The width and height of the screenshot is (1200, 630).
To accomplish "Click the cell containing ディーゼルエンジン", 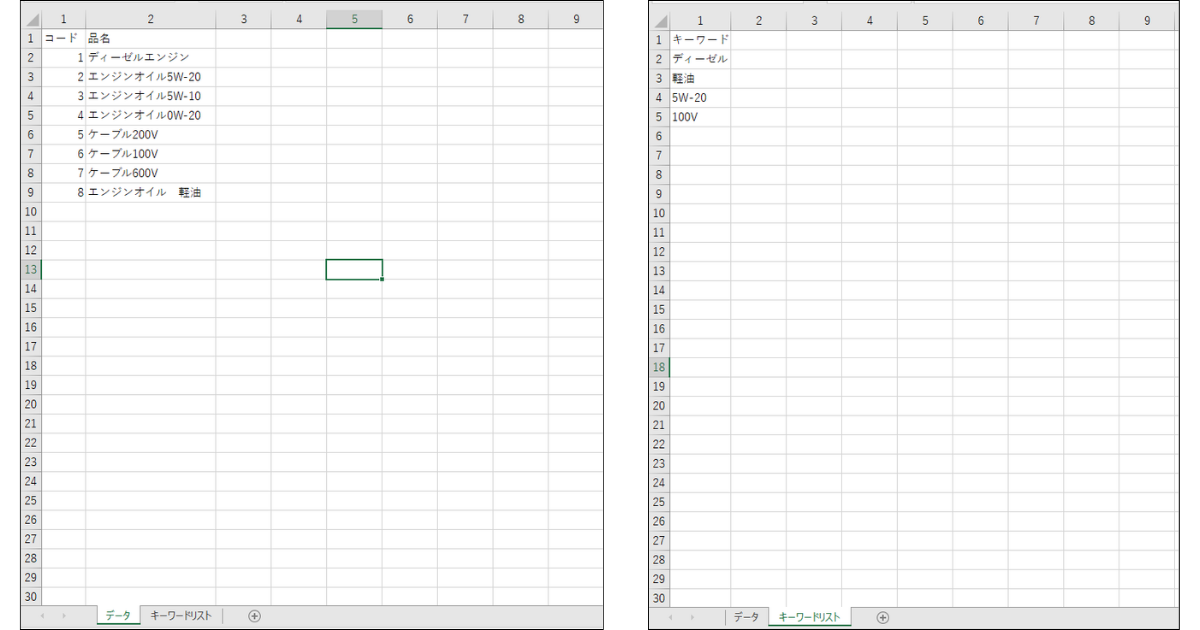I will [x=150, y=57].
